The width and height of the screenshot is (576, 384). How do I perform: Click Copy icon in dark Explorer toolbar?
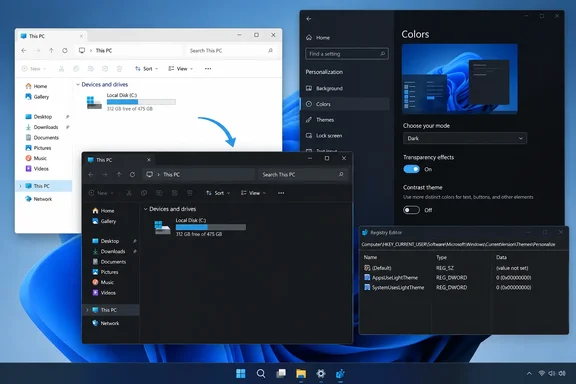pos(144,193)
